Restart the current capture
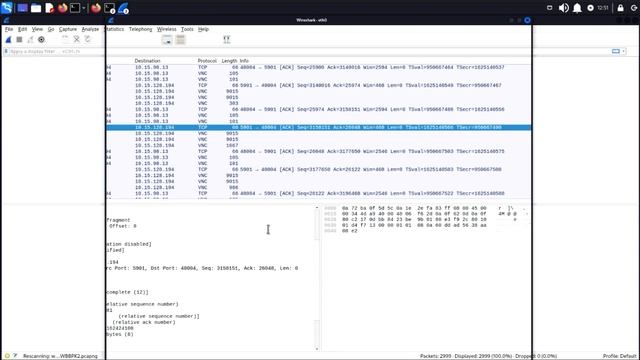Viewport: 640px width, 360px height. 30,40
